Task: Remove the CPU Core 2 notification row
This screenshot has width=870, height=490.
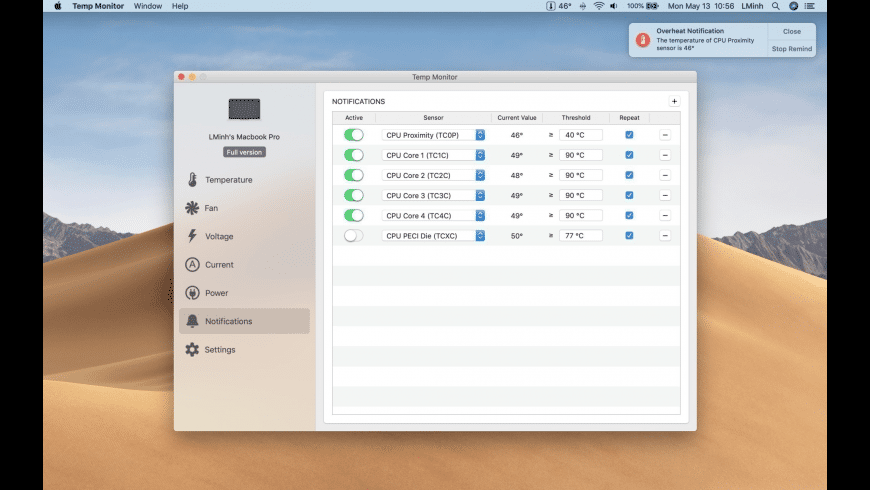Action: point(665,175)
